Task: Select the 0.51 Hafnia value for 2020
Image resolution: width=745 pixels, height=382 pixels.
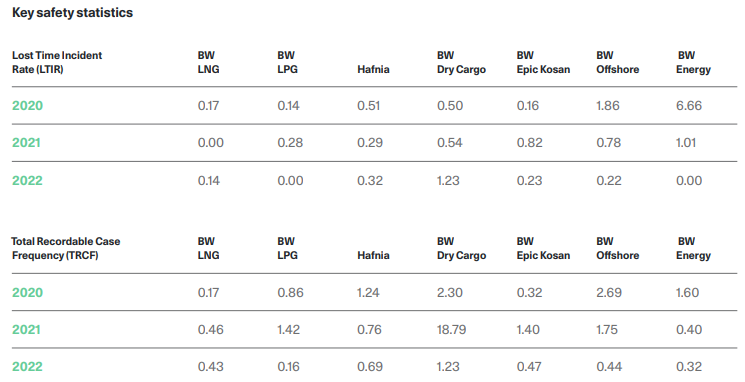Action: coord(369,105)
